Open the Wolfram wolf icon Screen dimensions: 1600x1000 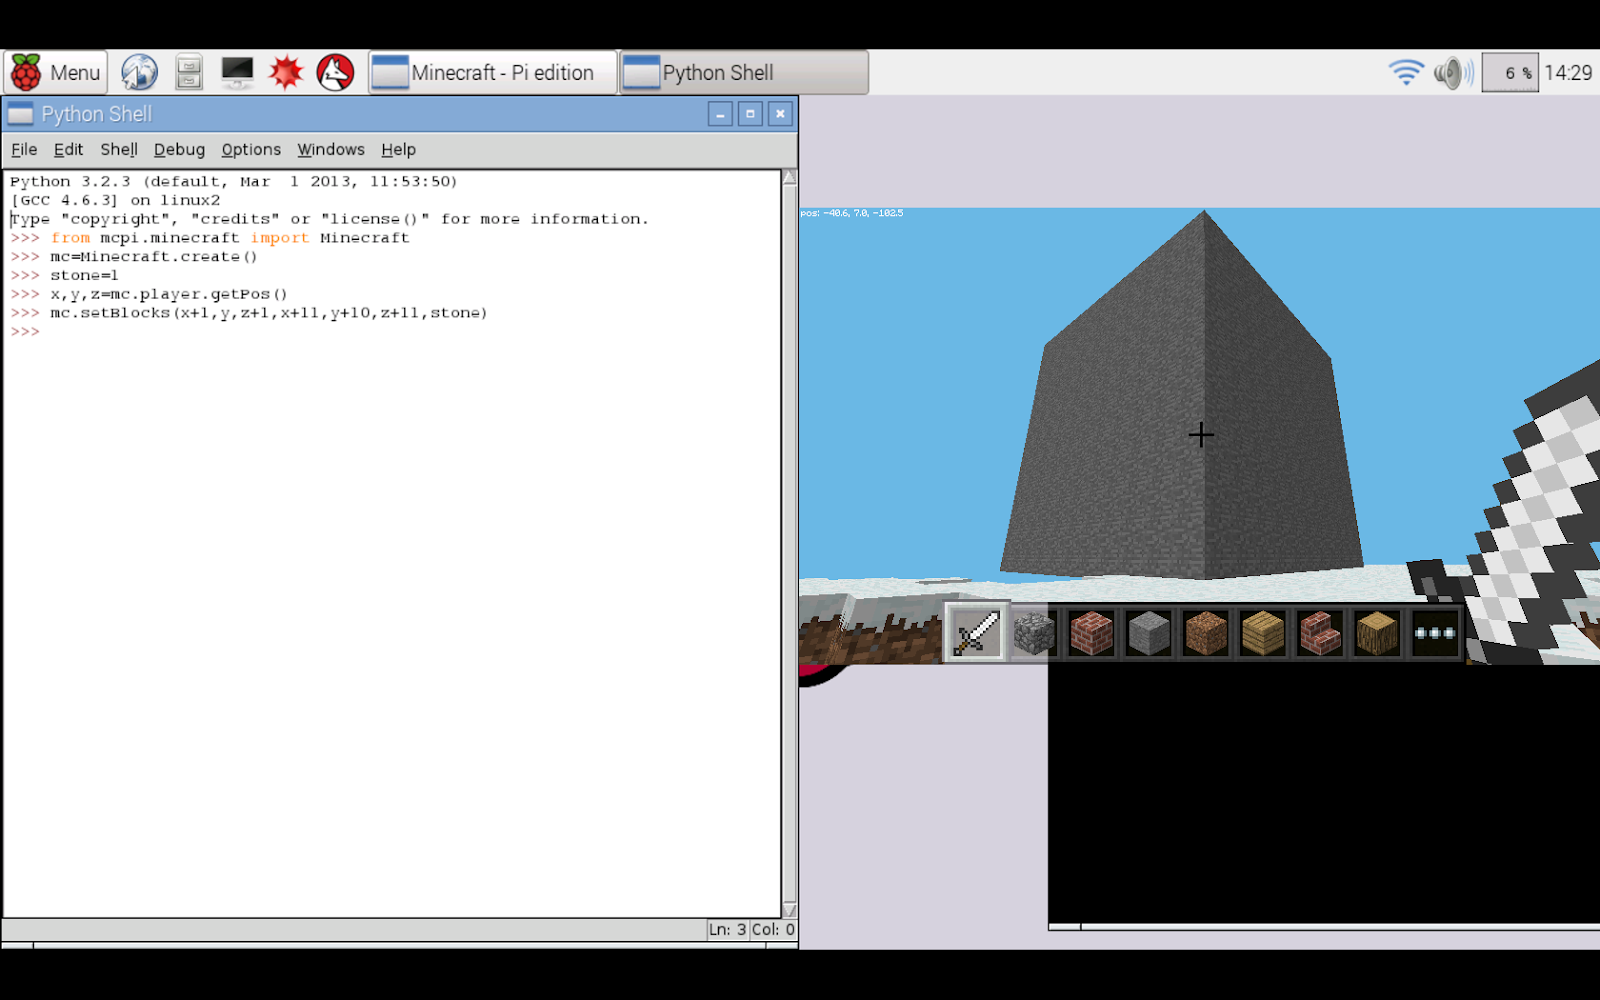point(335,73)
